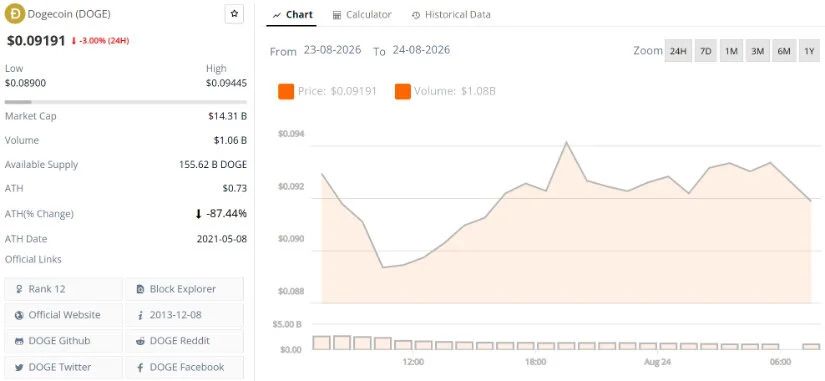825x381 pixels.
Task: Switch to the Chart tab
Action: (292, 15)
